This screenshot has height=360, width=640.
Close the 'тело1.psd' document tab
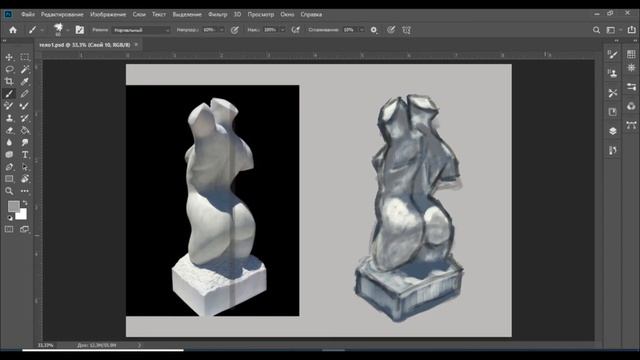pos(136,44)
